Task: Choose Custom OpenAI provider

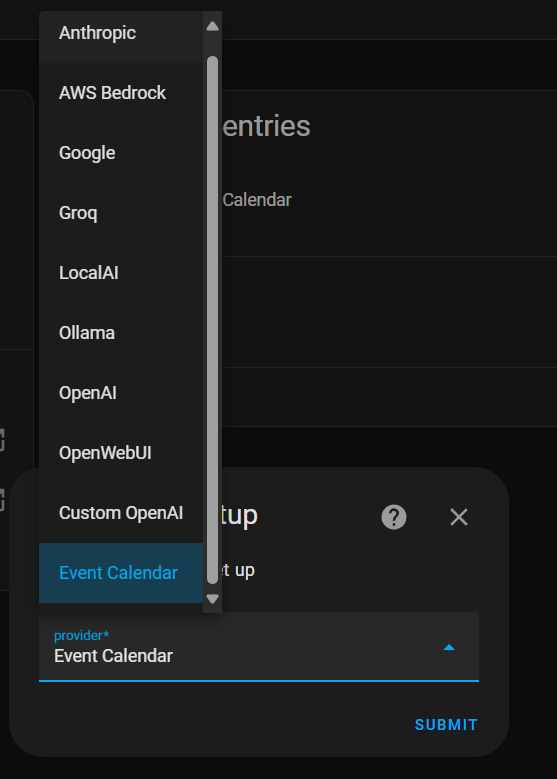Action: tap(121, 513)
